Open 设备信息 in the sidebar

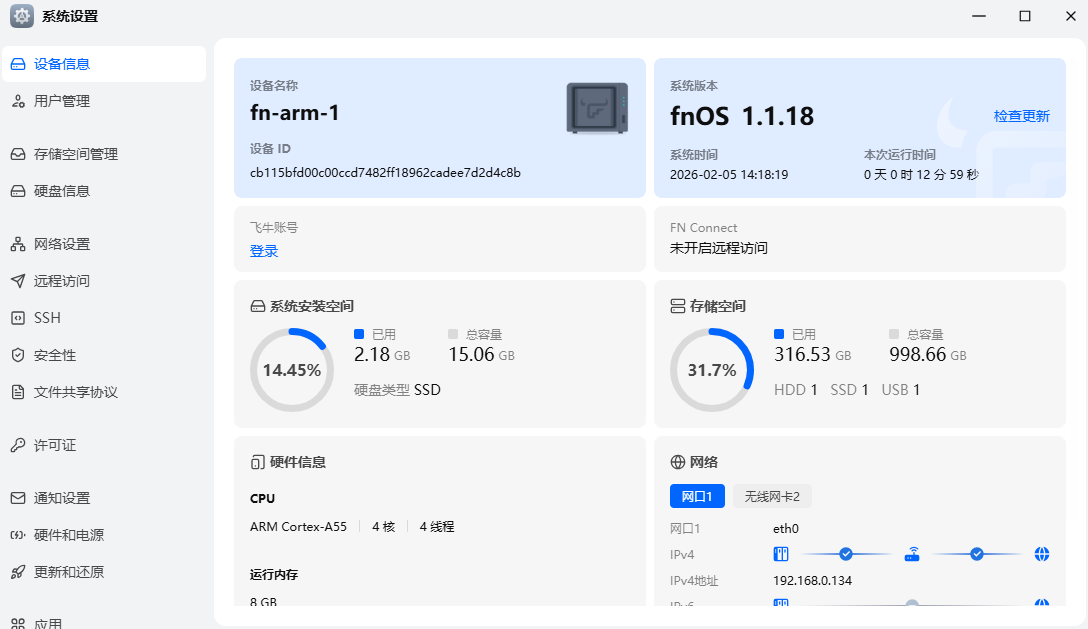(104, 64)
